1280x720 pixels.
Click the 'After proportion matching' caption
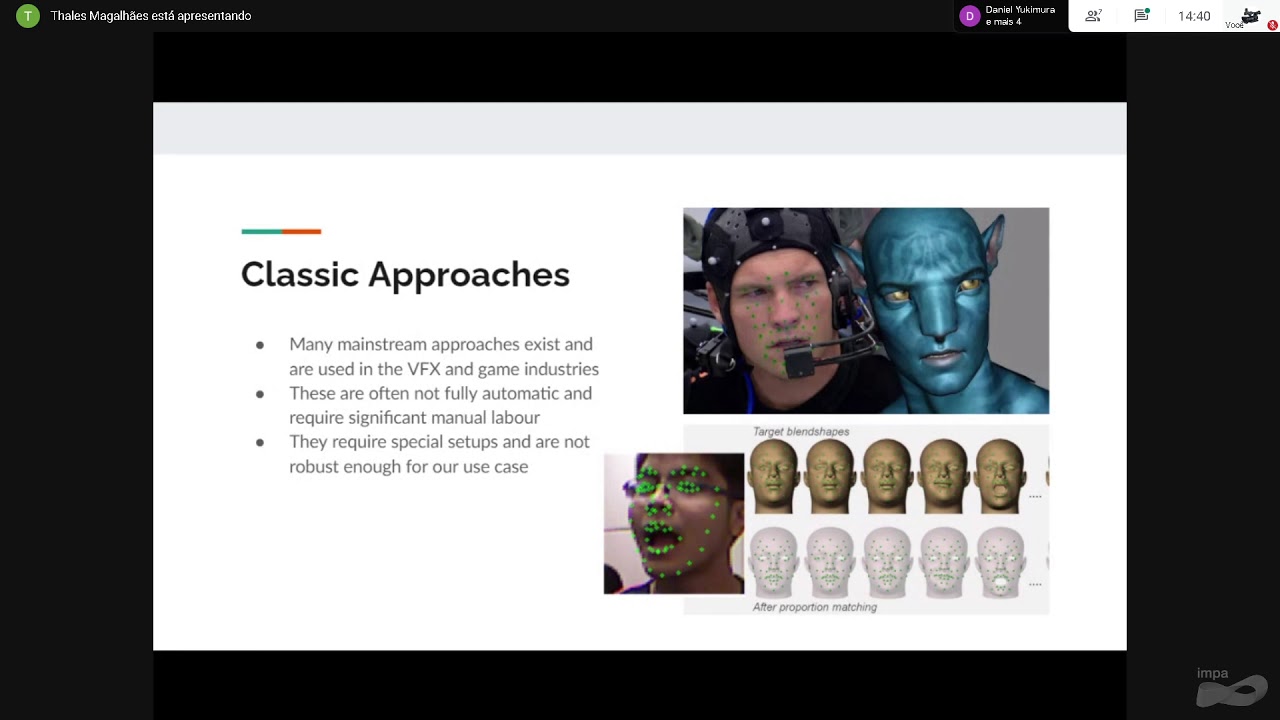tap(814, 607)
